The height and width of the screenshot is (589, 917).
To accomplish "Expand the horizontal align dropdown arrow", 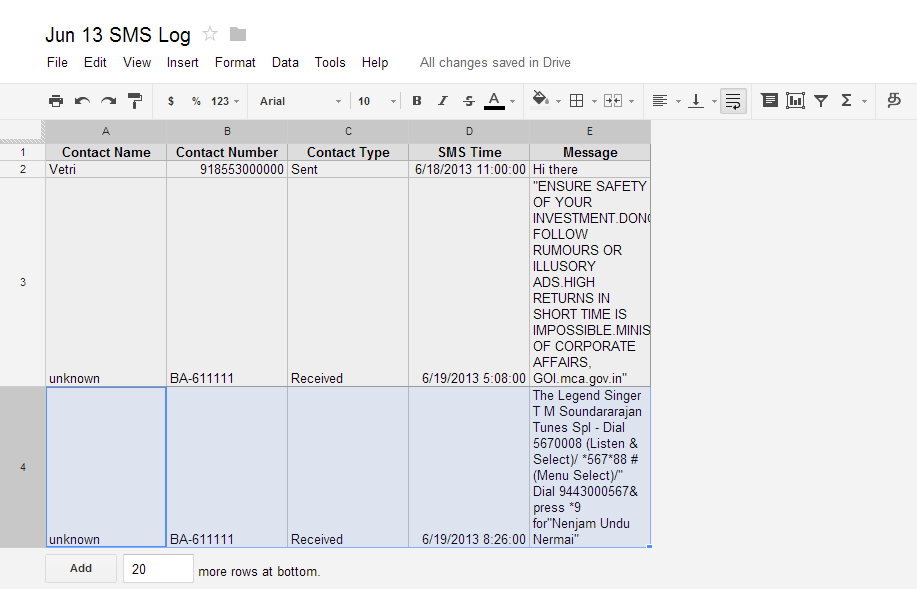I will (678, 102).
